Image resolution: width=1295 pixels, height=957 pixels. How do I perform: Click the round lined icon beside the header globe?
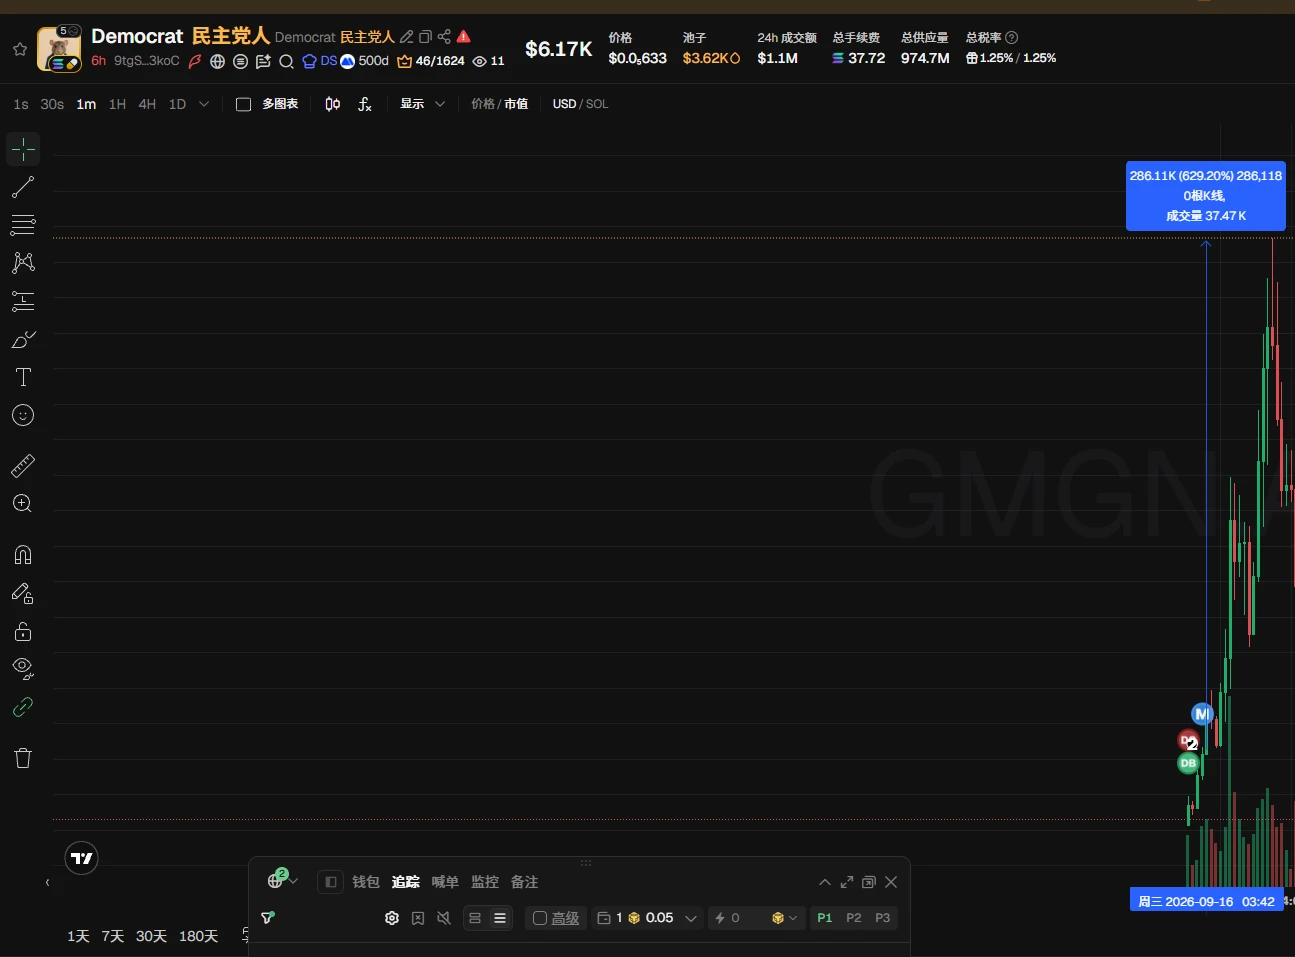click(x=240, y=61)
